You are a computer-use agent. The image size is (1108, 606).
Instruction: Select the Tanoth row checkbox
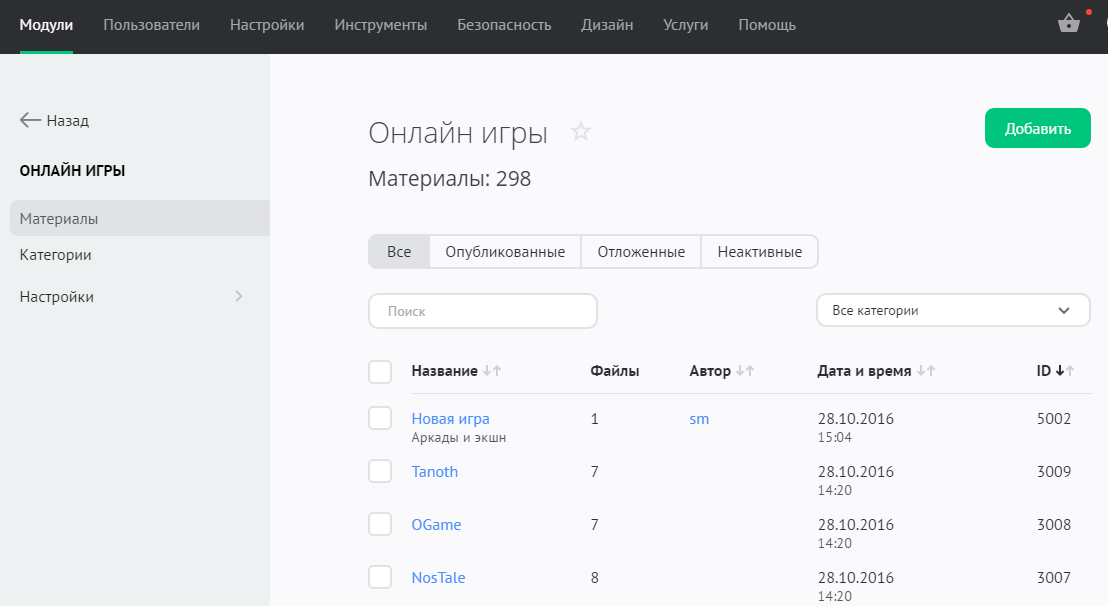click(380, 471)
